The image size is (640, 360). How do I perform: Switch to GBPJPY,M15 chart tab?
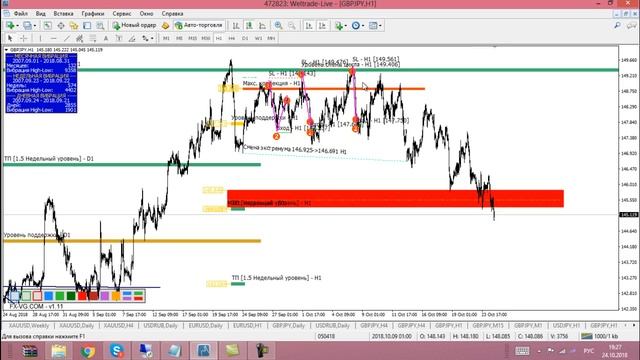pos(488,326)
